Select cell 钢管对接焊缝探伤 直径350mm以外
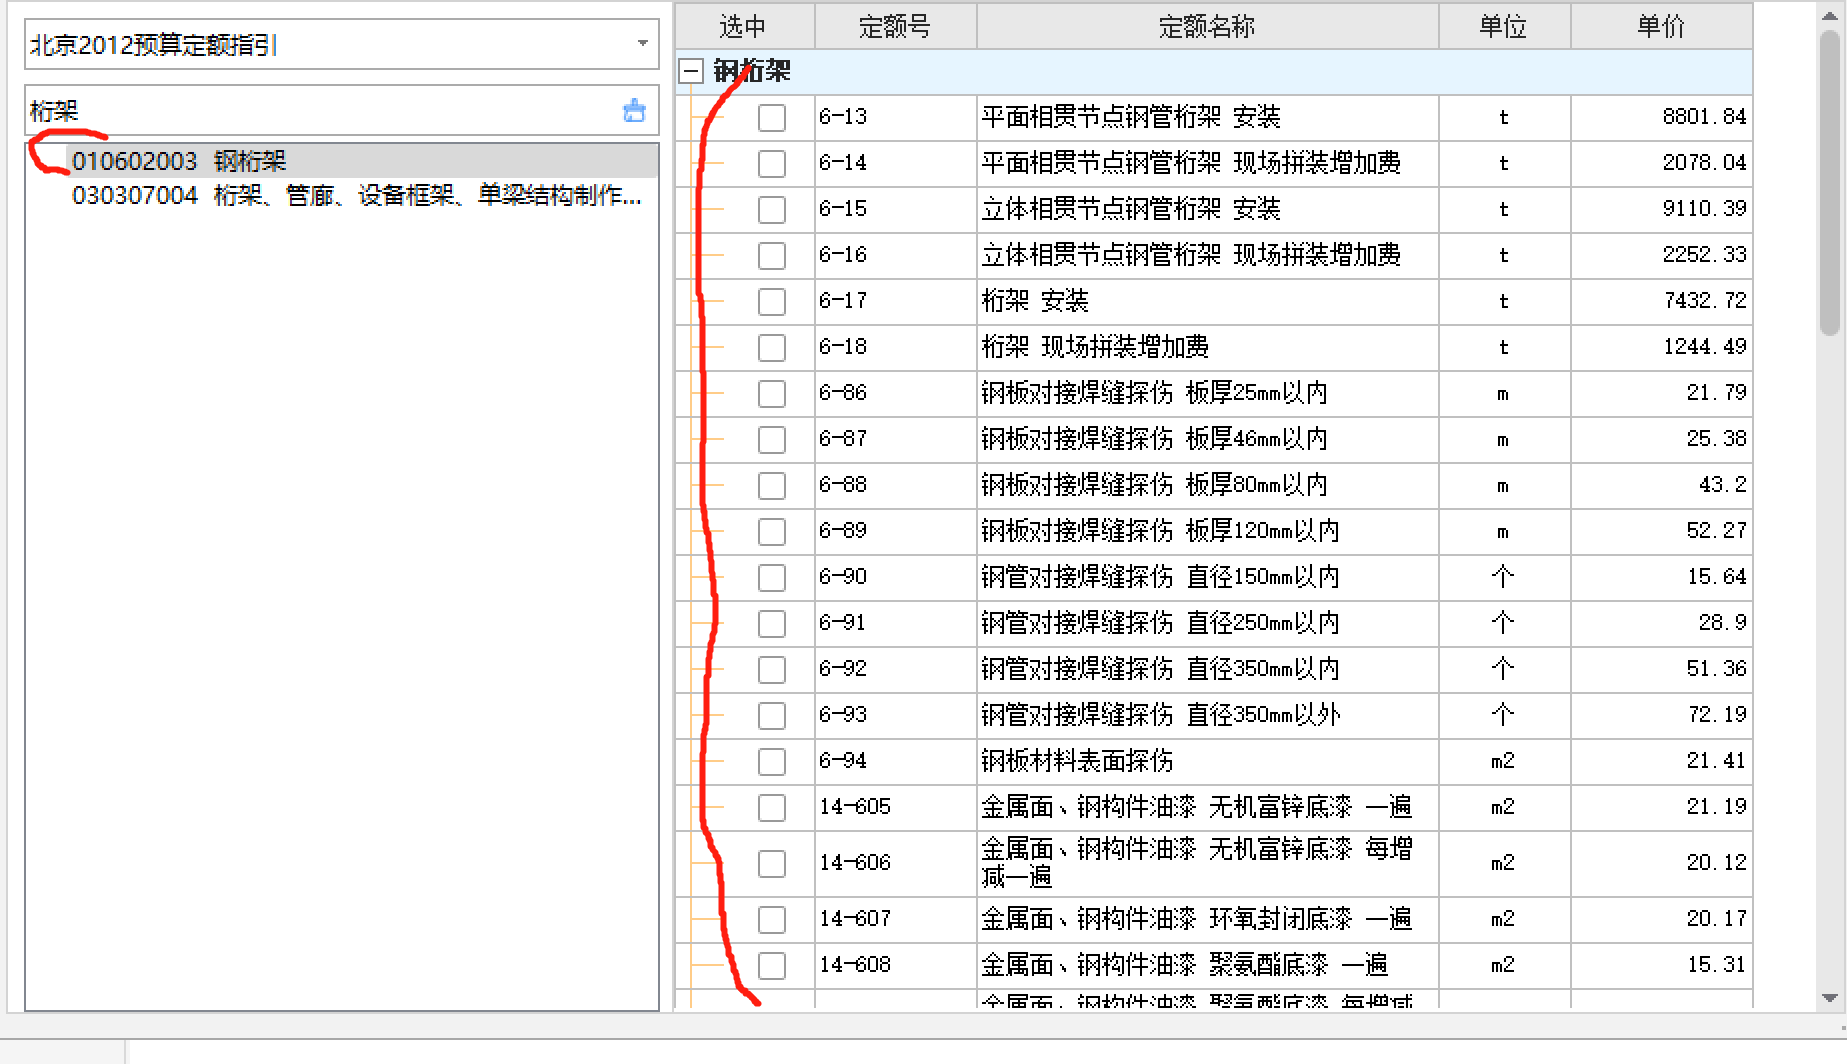Image resolution: width=1847 pixels, height=1064 pixels. [1207, 715]
